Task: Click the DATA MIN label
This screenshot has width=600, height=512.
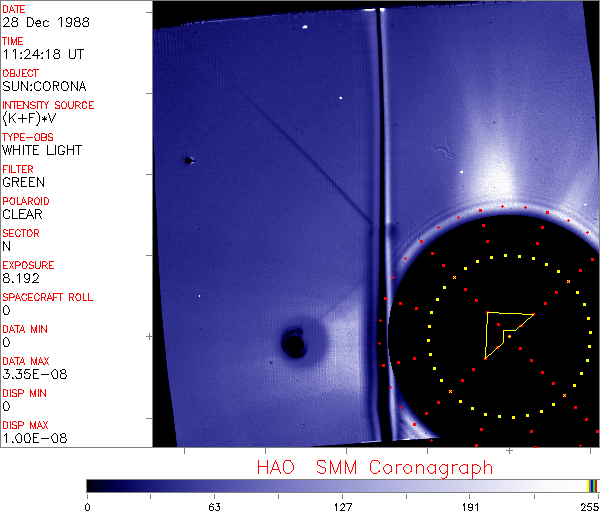Action: 25,329
